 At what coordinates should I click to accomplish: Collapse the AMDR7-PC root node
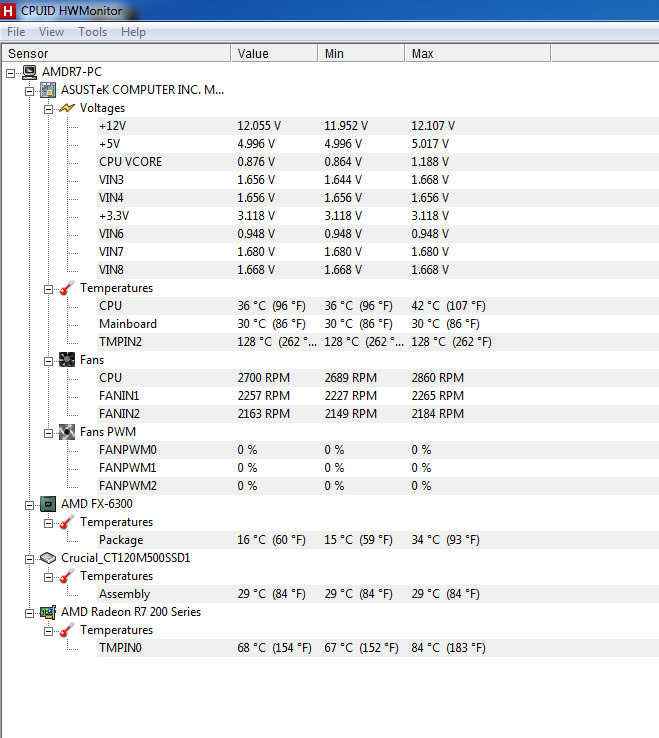pos(11,72)
